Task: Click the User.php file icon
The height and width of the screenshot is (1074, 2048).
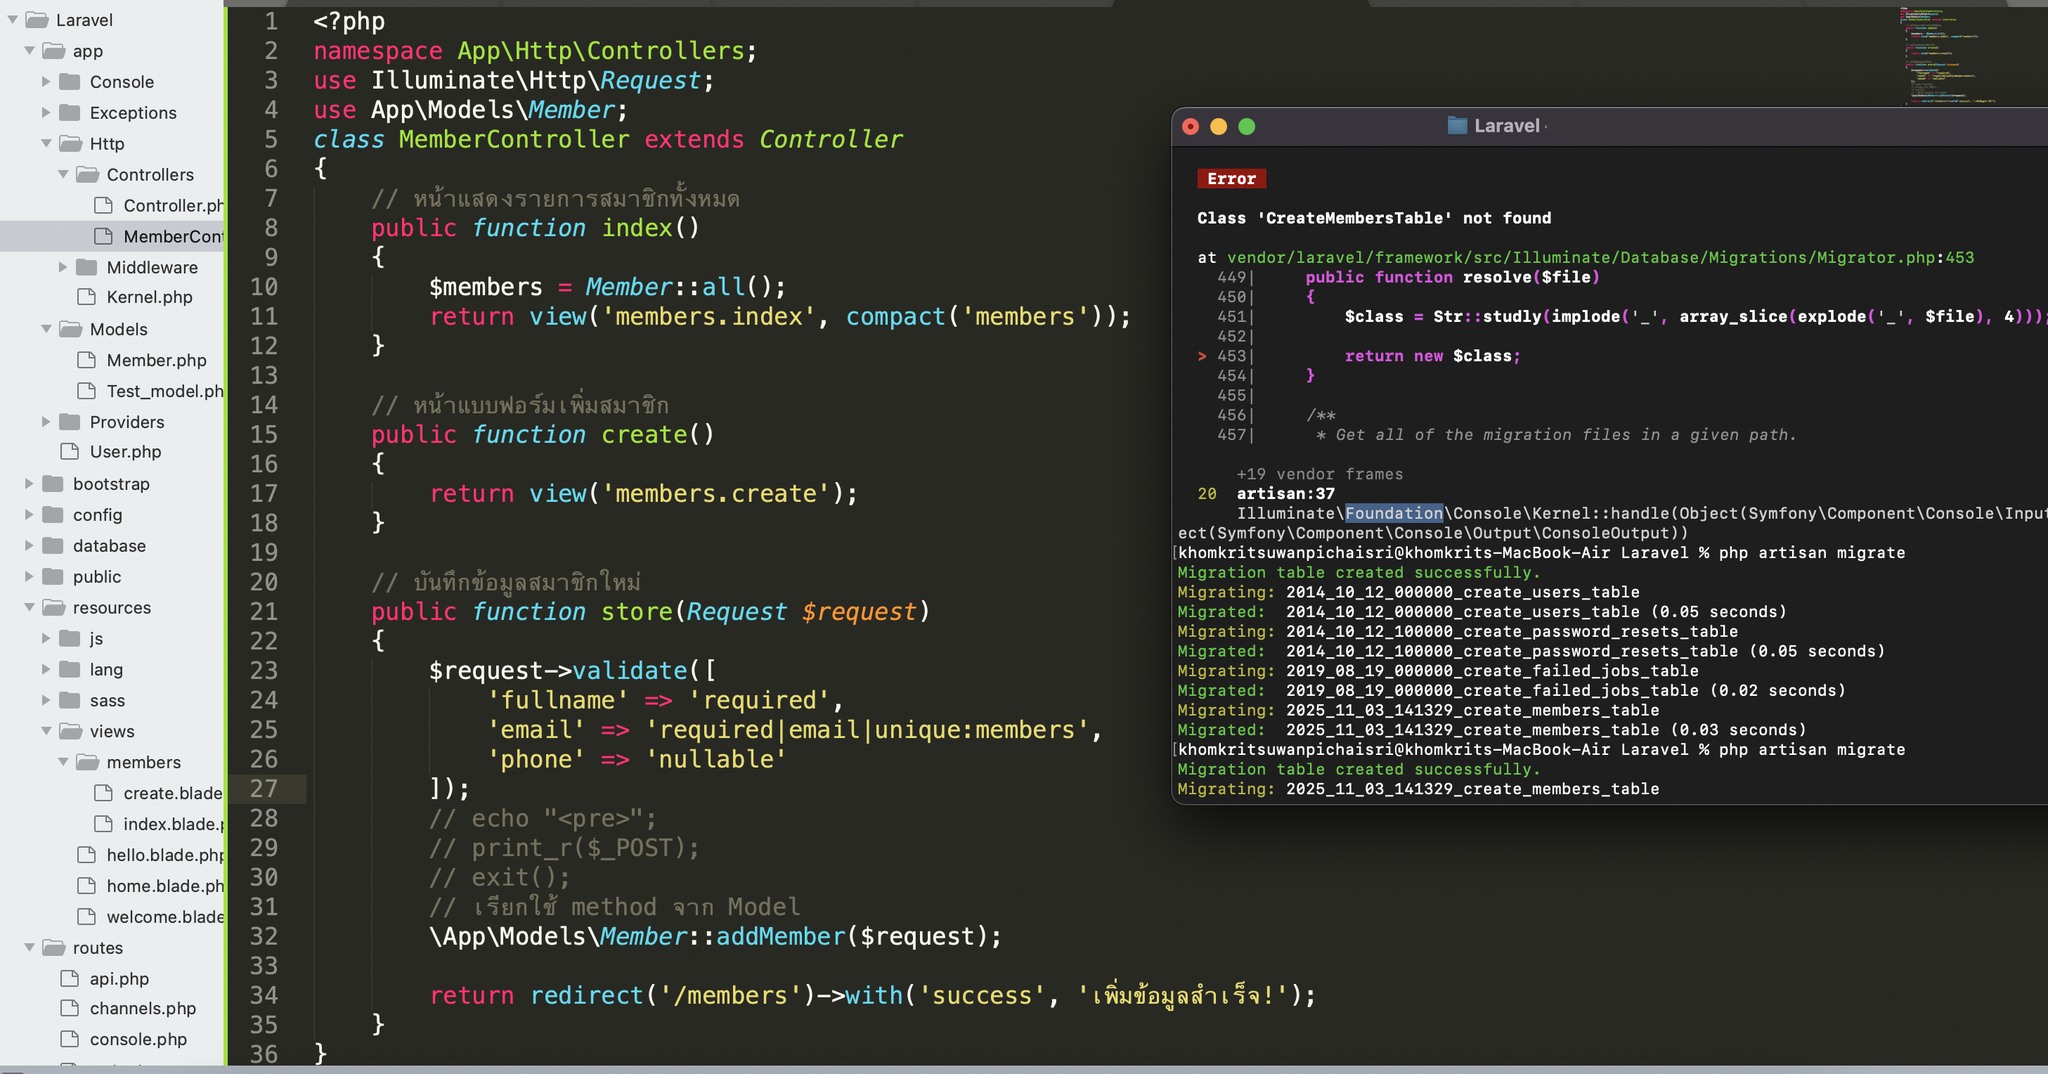Action: tap(69, 451)
